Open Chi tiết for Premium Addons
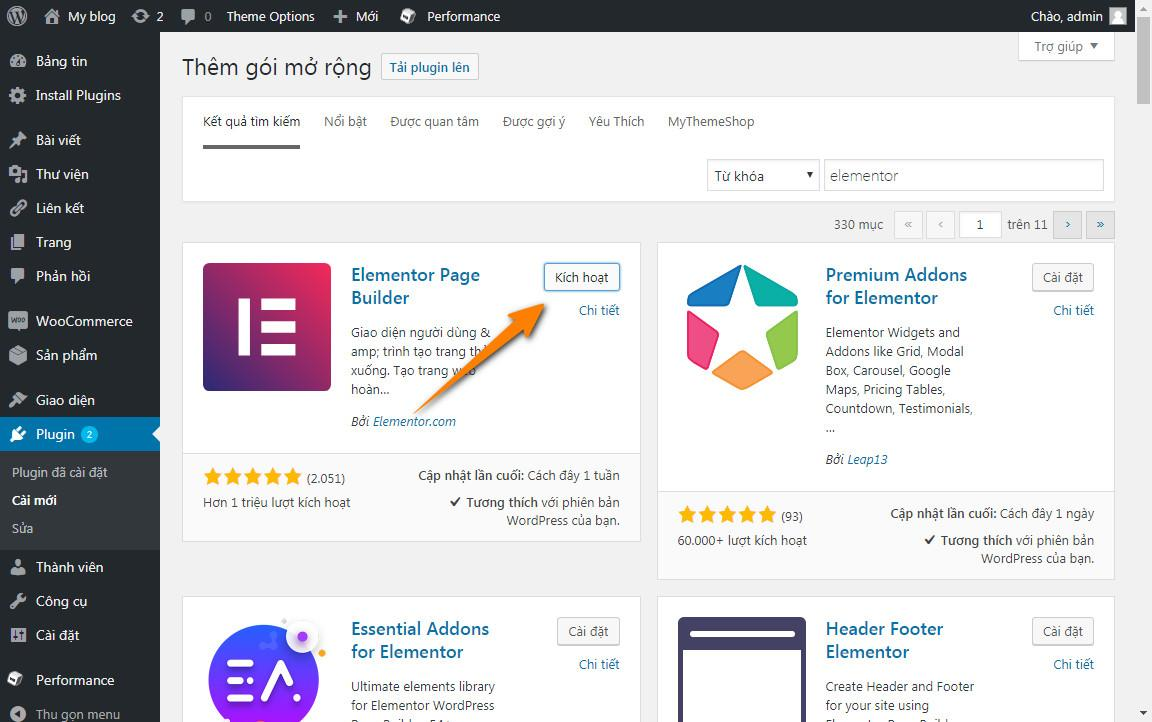 [x=1073, y=310]
